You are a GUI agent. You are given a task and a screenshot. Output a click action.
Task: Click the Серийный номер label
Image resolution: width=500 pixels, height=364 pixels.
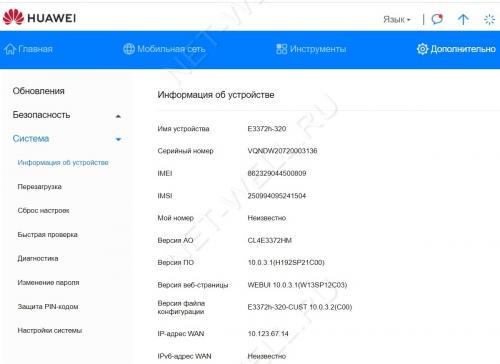click(x=185, y=151)
